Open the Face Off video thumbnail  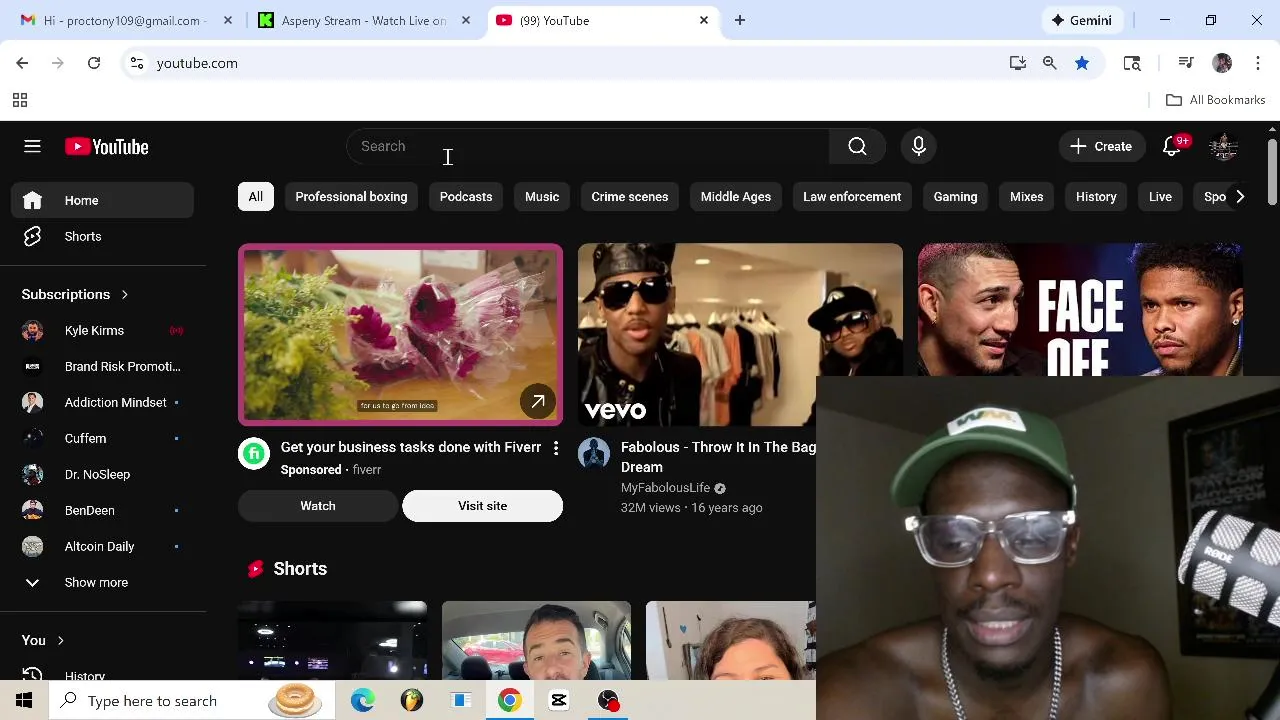point(1080,310)
